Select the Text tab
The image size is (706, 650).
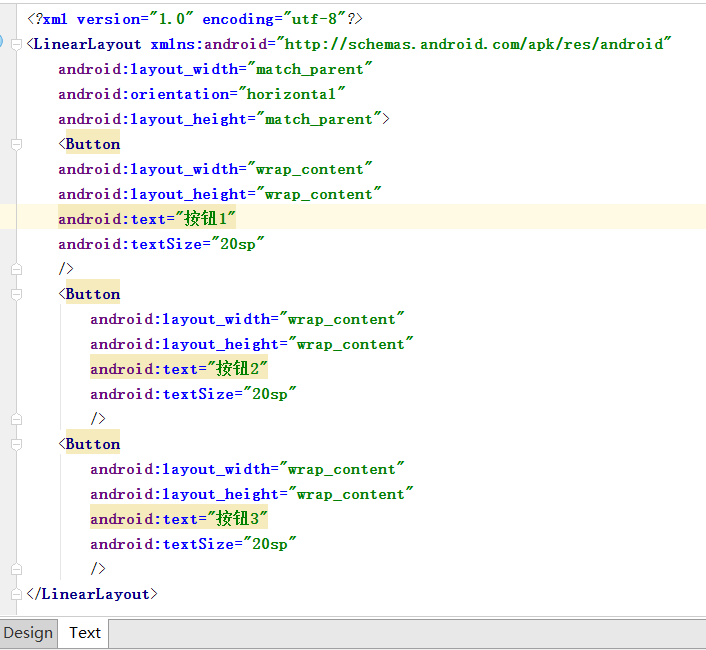[x=85, y=633]
